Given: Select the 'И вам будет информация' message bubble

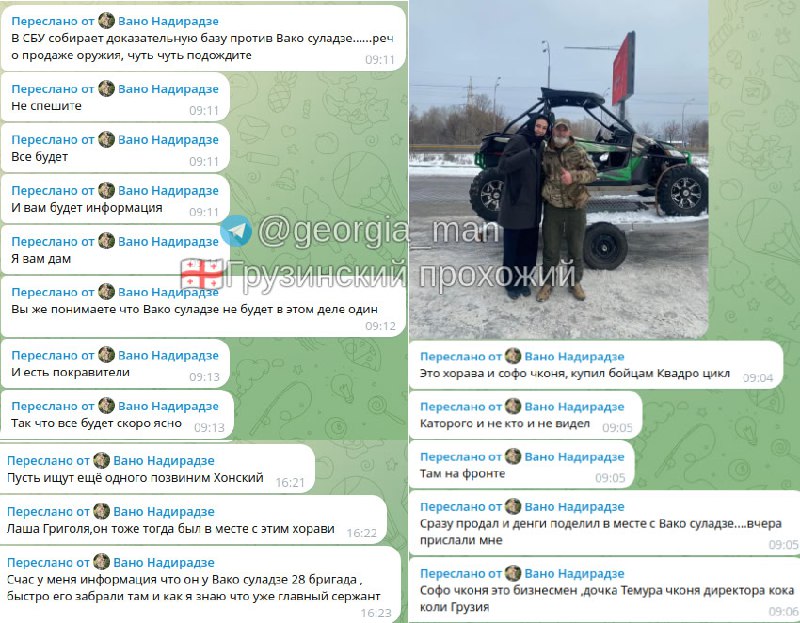Looking at the screenshot, I should pyautogui.click(x=115, y=199).
